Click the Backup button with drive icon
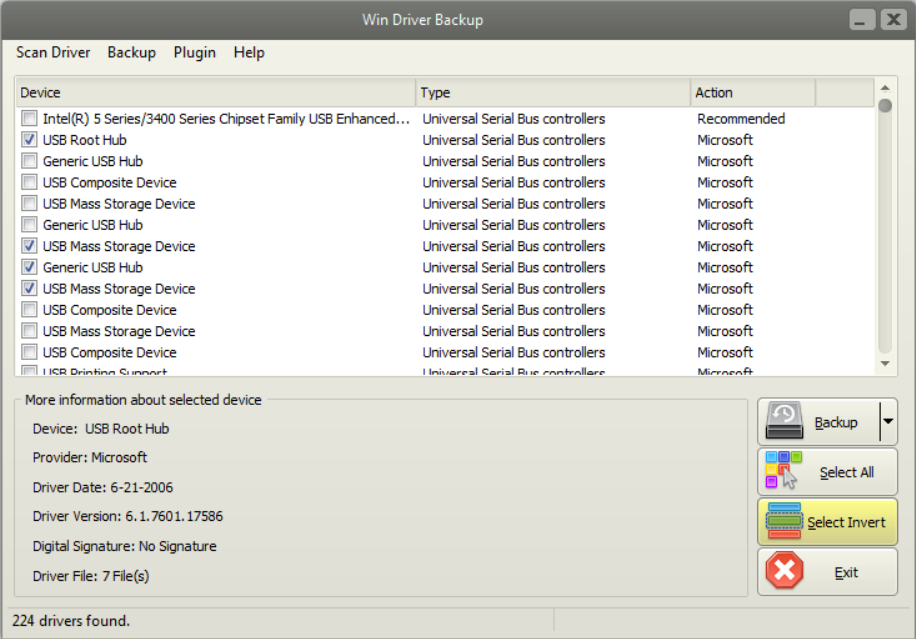Screen dimensions: 916x639 pyautogui.click(x=818, y=422)
